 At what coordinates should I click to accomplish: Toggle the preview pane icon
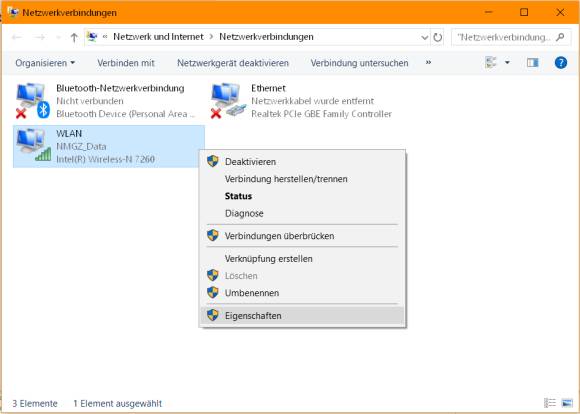tap(533, 63)
